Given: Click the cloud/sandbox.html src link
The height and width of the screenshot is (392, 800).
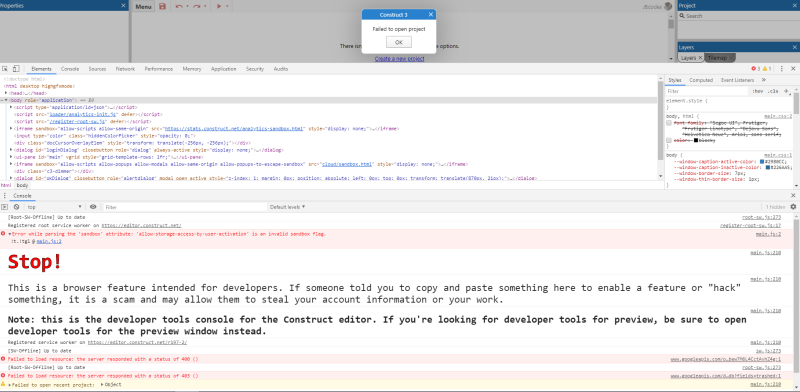Looking at the screenshot, I should tap(347, 165).
